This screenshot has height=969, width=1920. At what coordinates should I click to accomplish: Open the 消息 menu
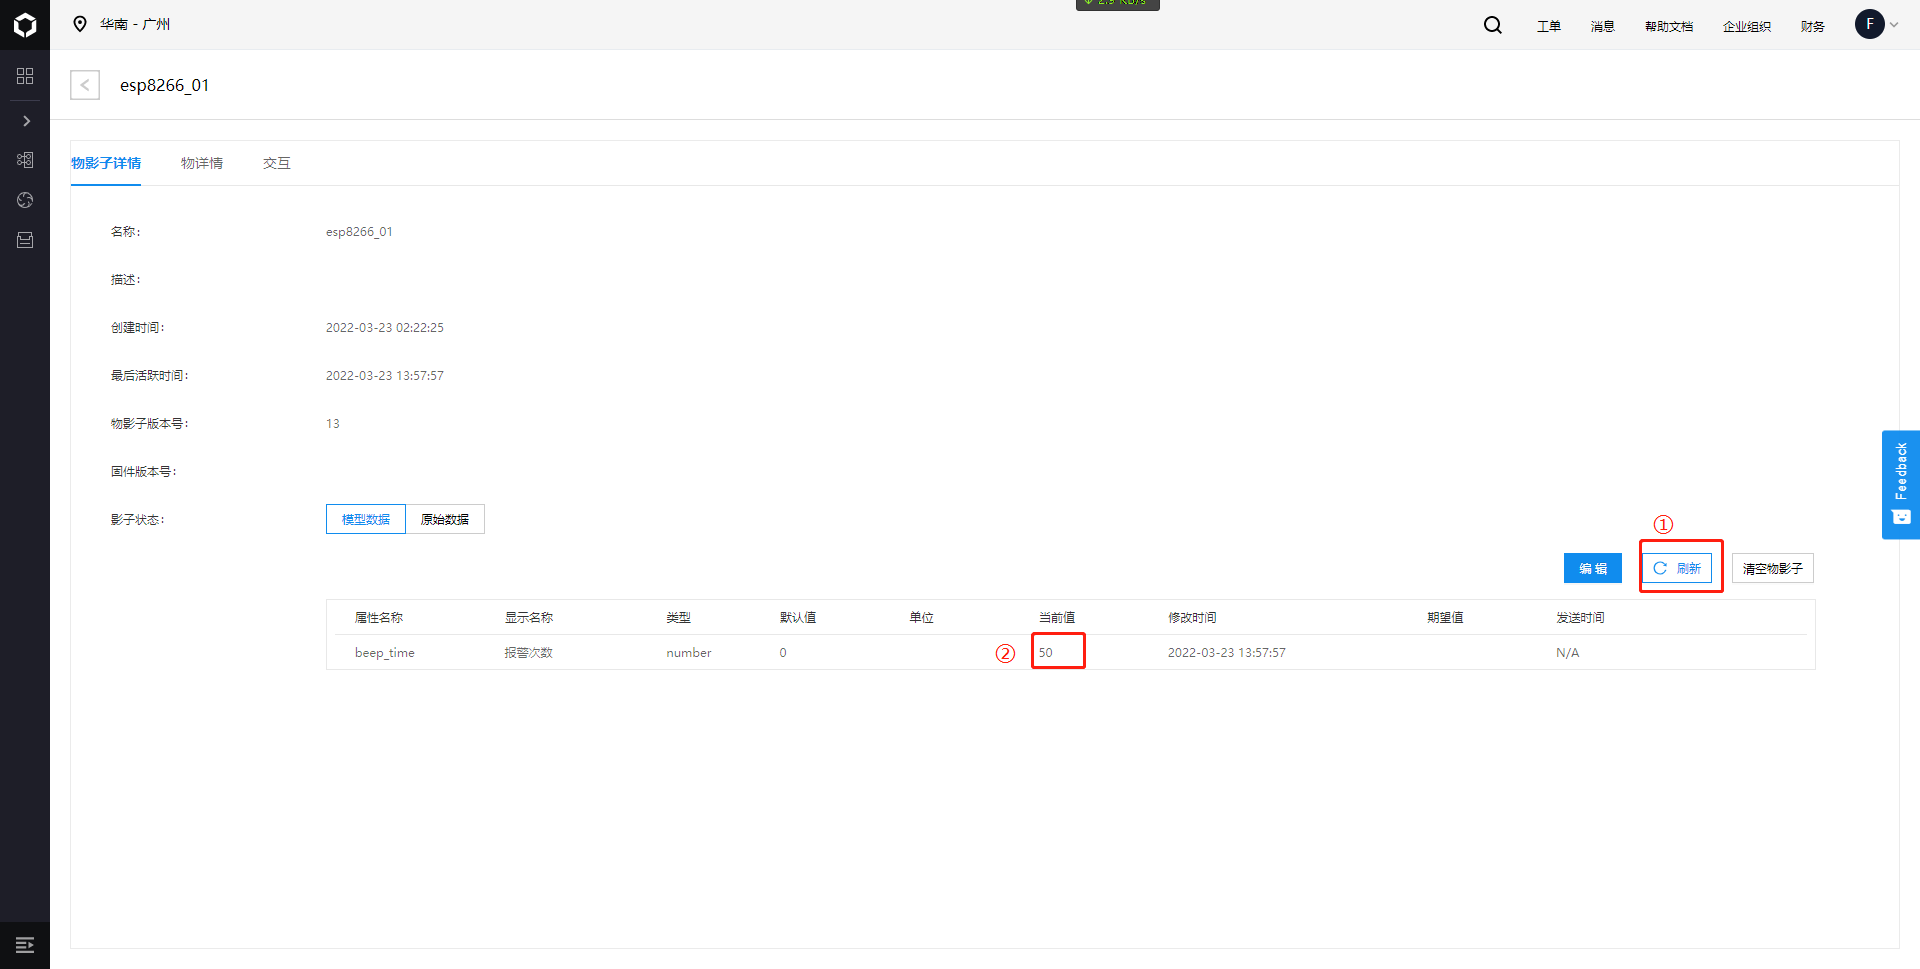[1602, 26]
